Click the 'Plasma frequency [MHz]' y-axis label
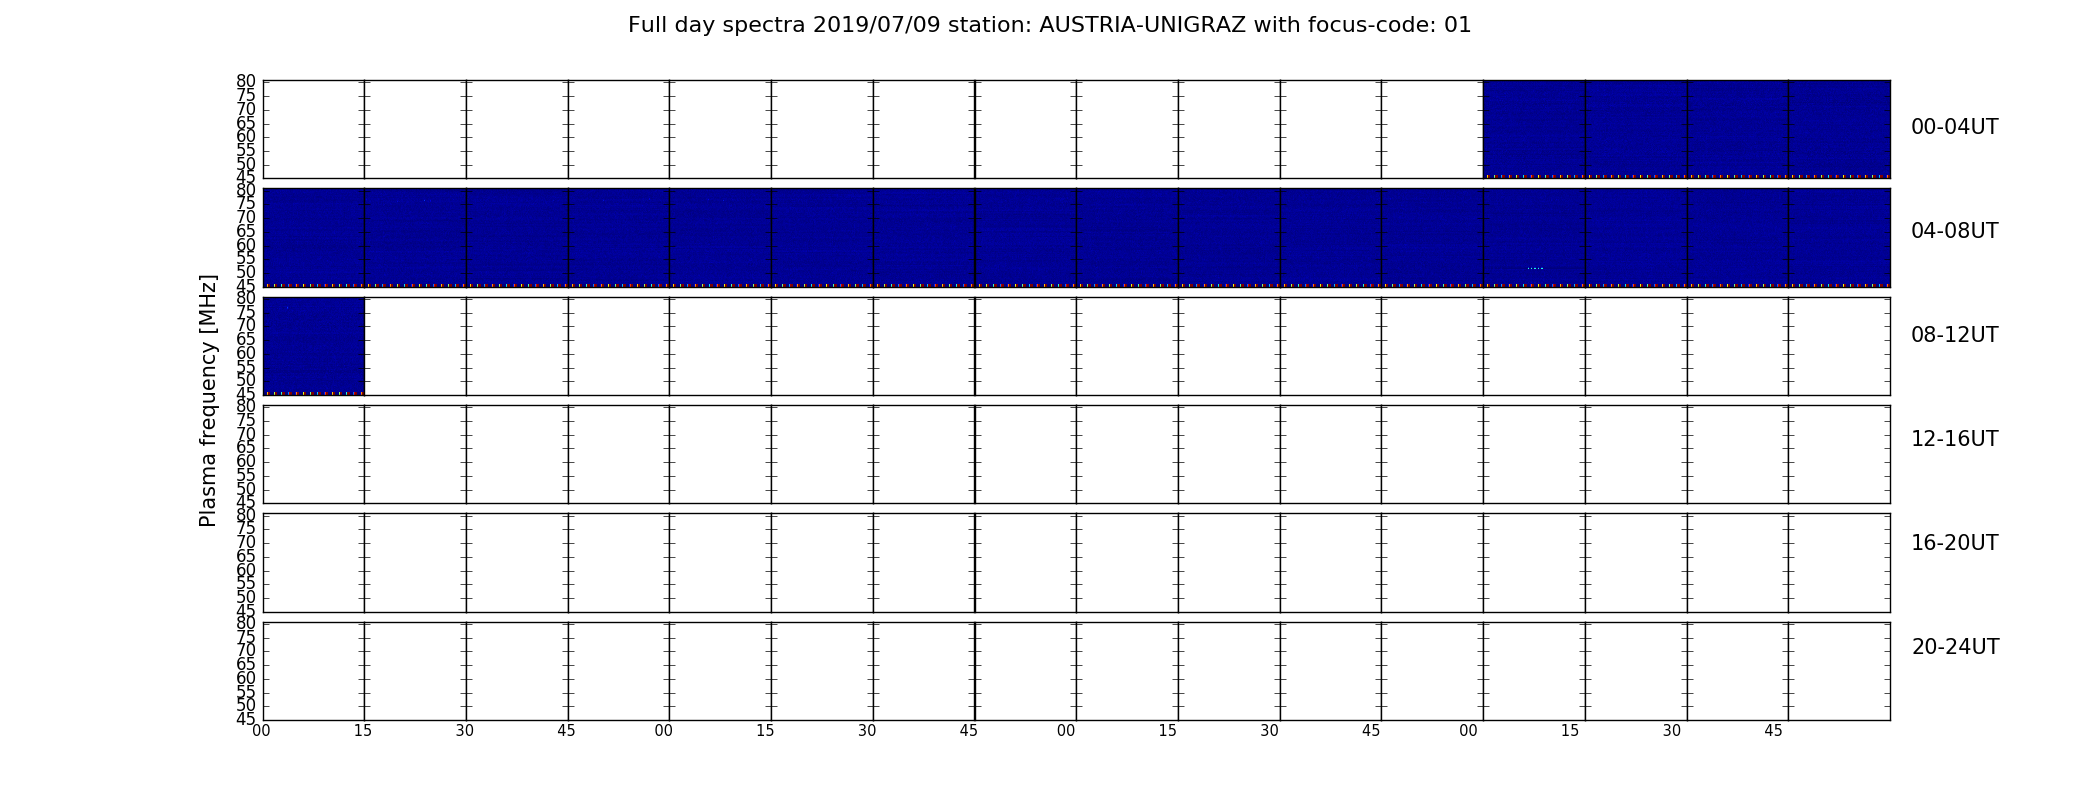This screenshot has width=2100, height=800. tap(208, 400)
